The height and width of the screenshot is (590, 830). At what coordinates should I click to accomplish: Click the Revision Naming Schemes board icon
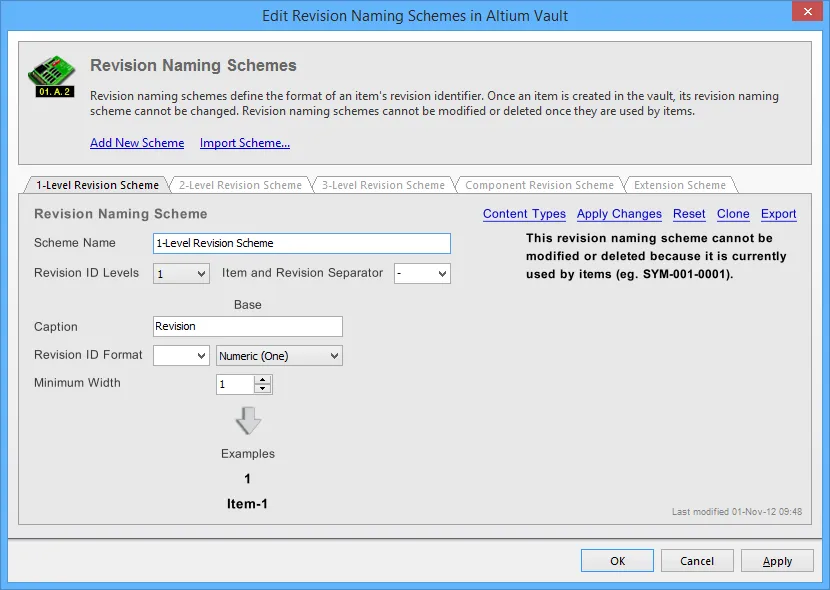[x=51, y=76]
